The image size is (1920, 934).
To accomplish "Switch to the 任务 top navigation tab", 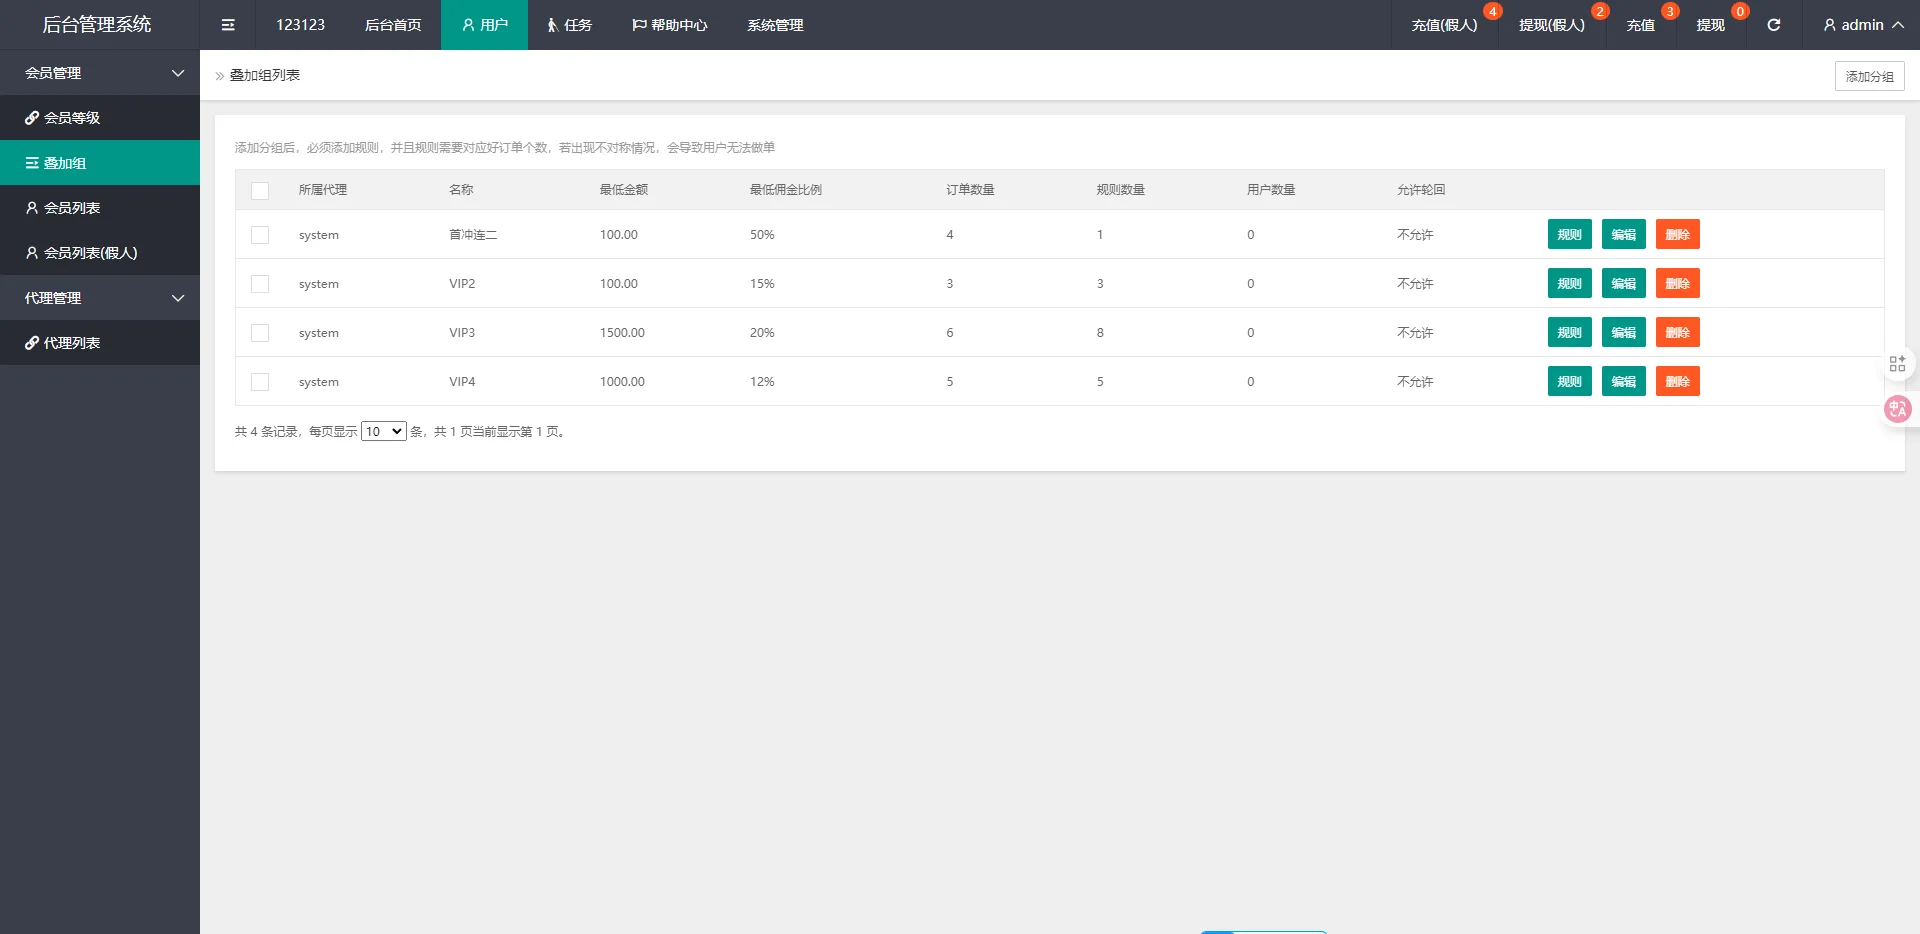I will [x=569, y=25].
